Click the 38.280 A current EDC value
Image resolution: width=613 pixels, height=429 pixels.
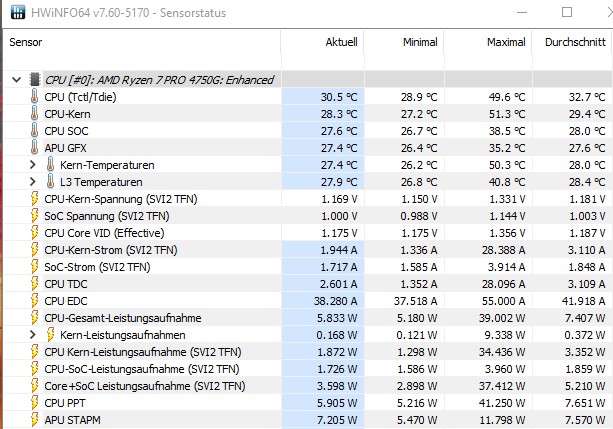point(335,301)
